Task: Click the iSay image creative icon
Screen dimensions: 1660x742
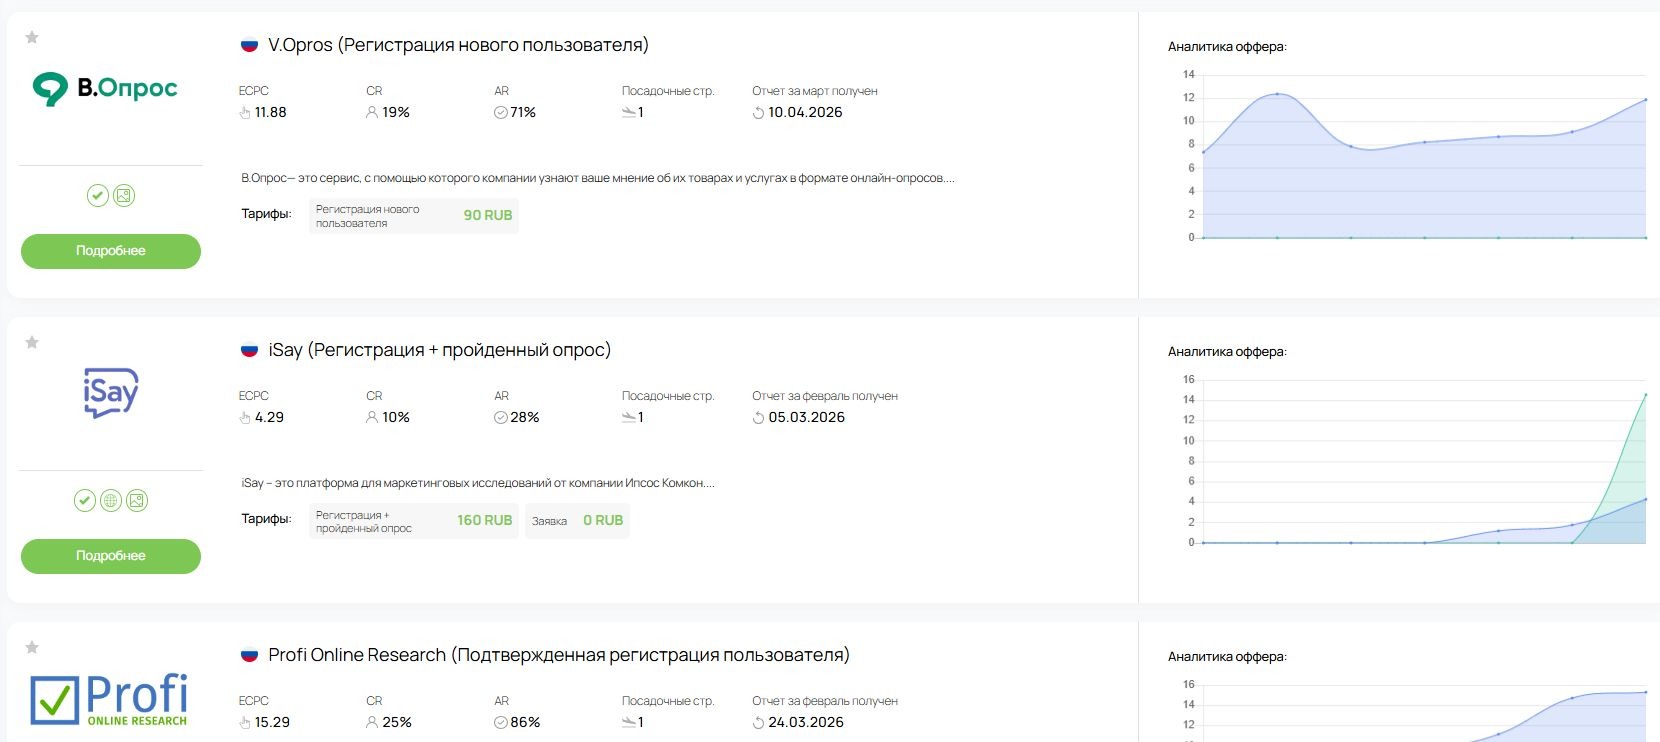Action: pos(137,500)
